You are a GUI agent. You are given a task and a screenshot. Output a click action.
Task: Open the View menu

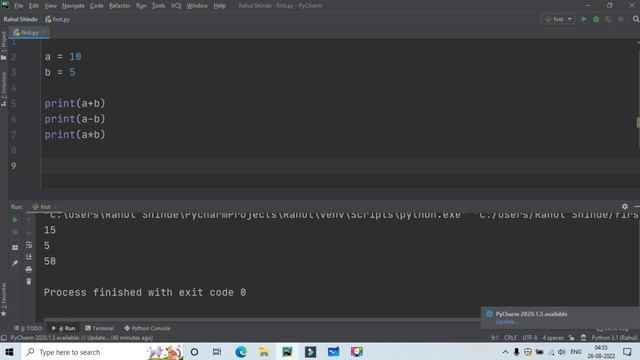(x=50, y=6)
